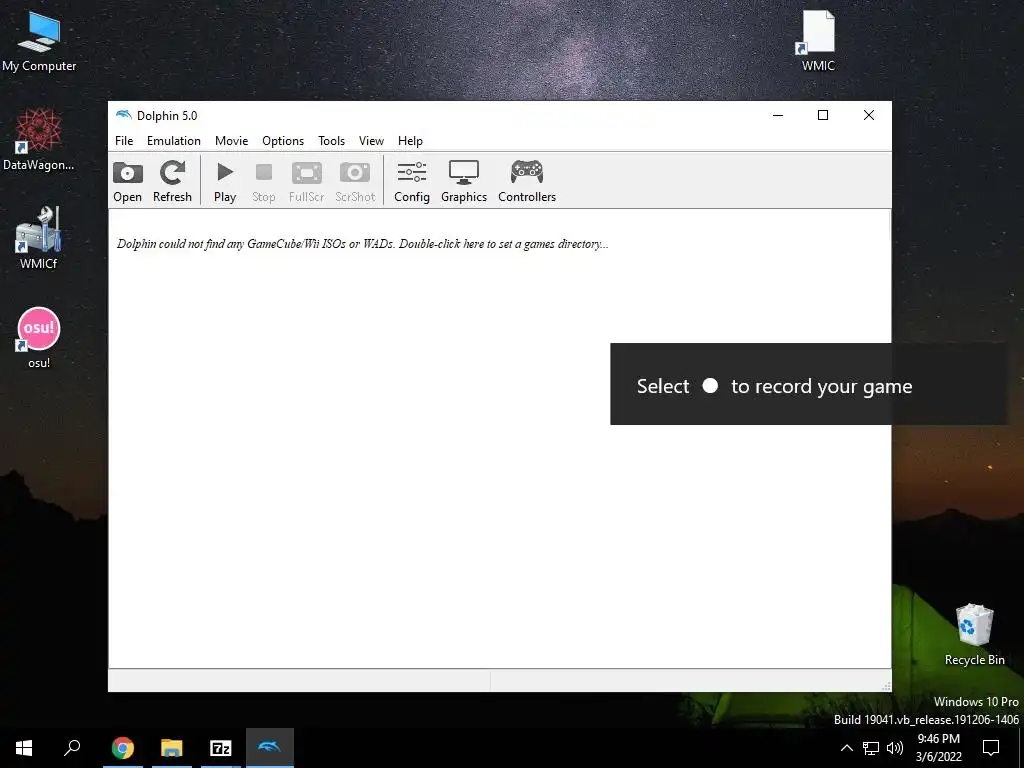Open the View menu
1024x768 pixels.
[371, 140]
